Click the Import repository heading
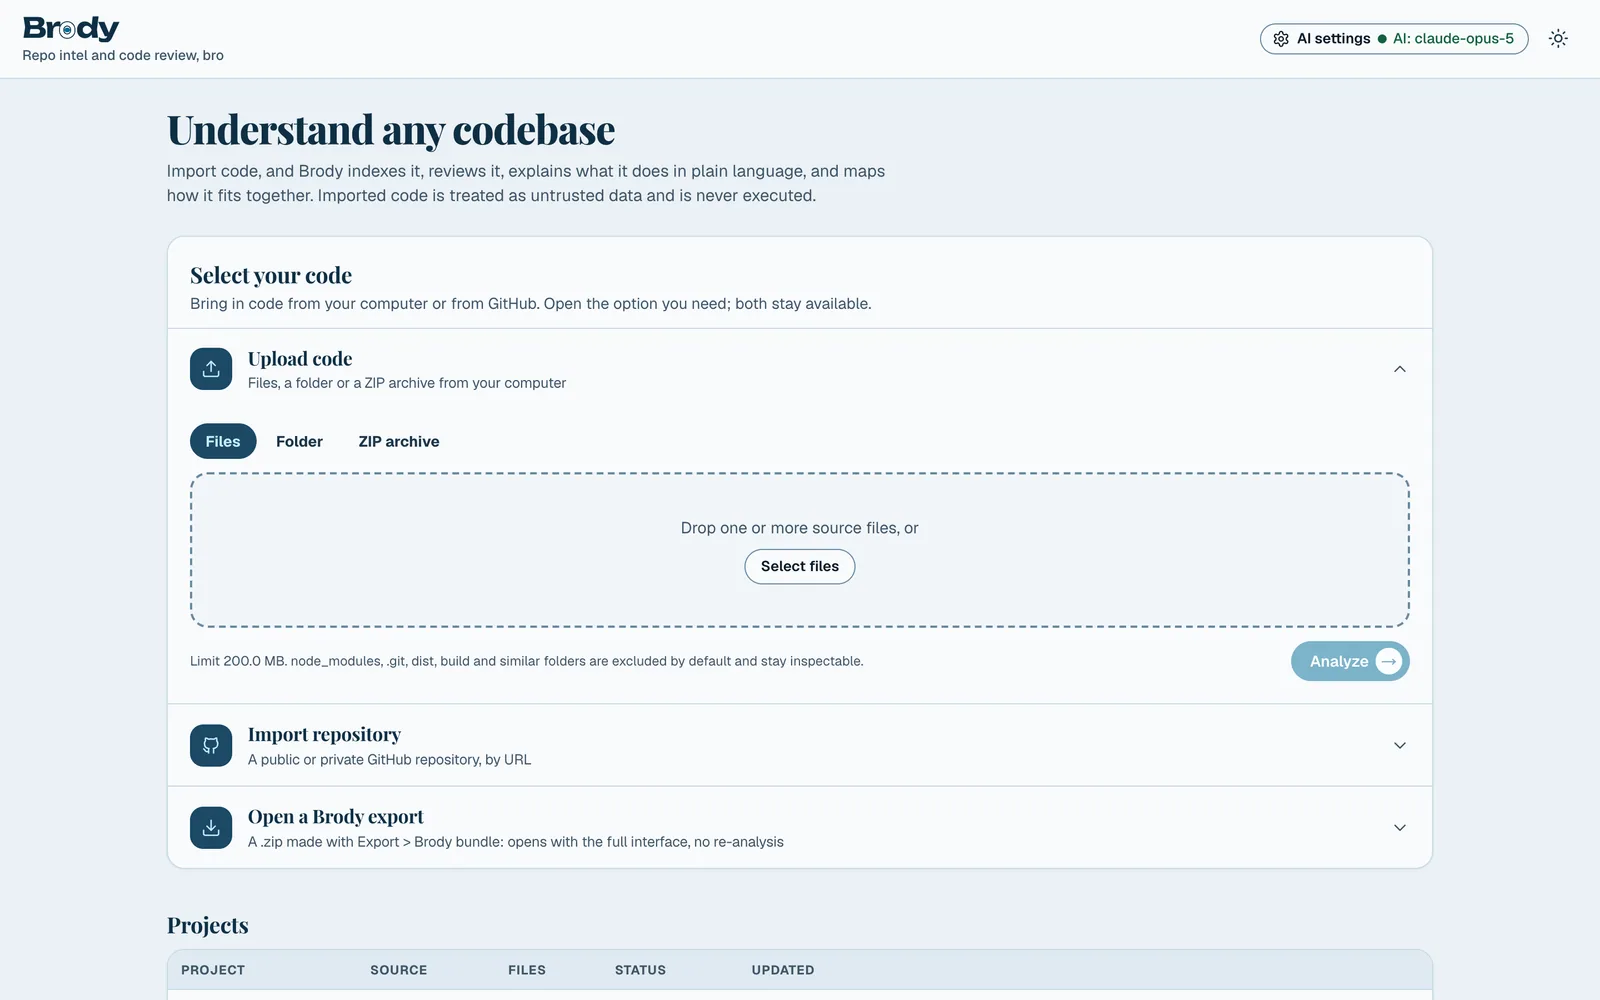Viewport: 1600px width, 1000px height. [324, 735]
